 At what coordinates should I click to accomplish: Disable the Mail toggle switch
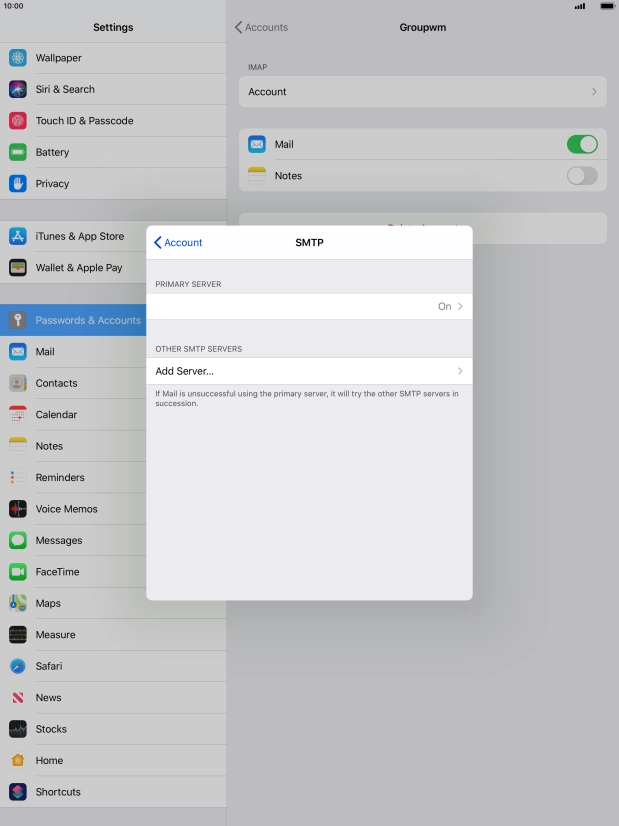582,144
